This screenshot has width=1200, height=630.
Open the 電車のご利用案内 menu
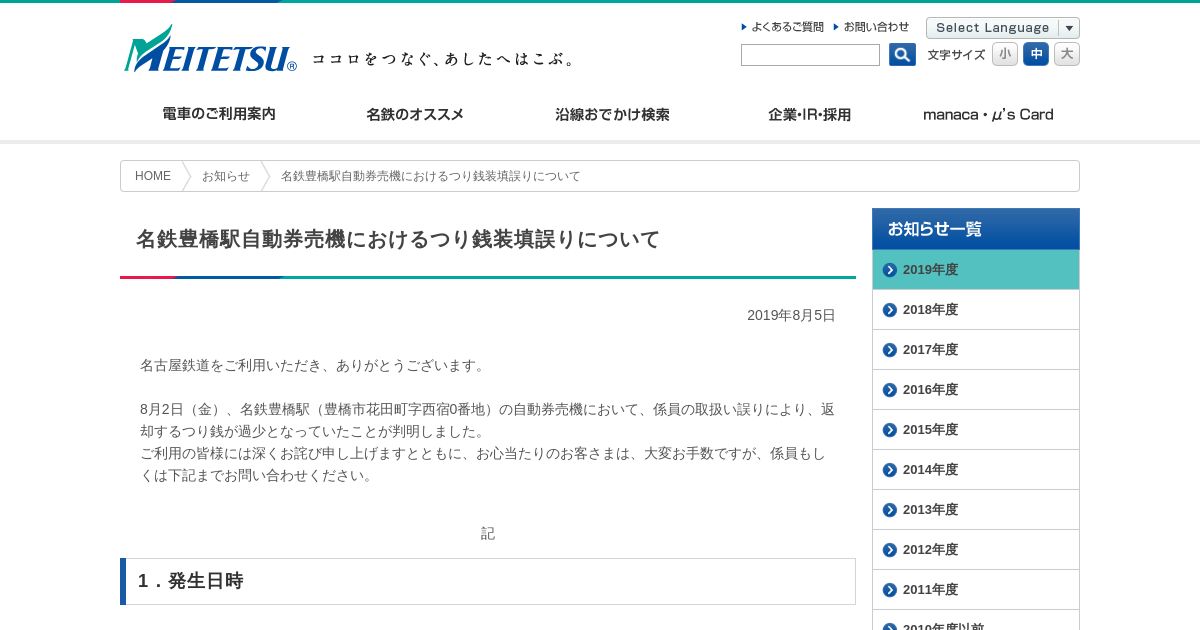tap(219, 114)
